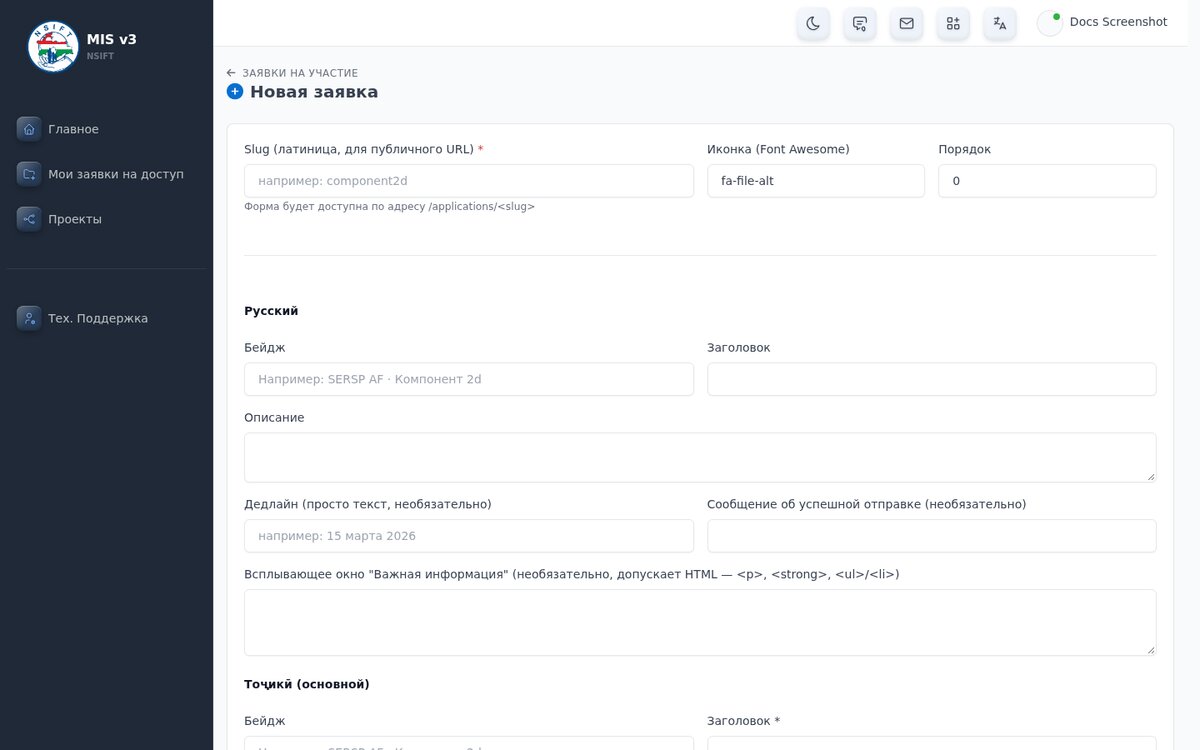
Task: Select the Порядок number field
Action: pyautogui.click(x=1047, y=181)
